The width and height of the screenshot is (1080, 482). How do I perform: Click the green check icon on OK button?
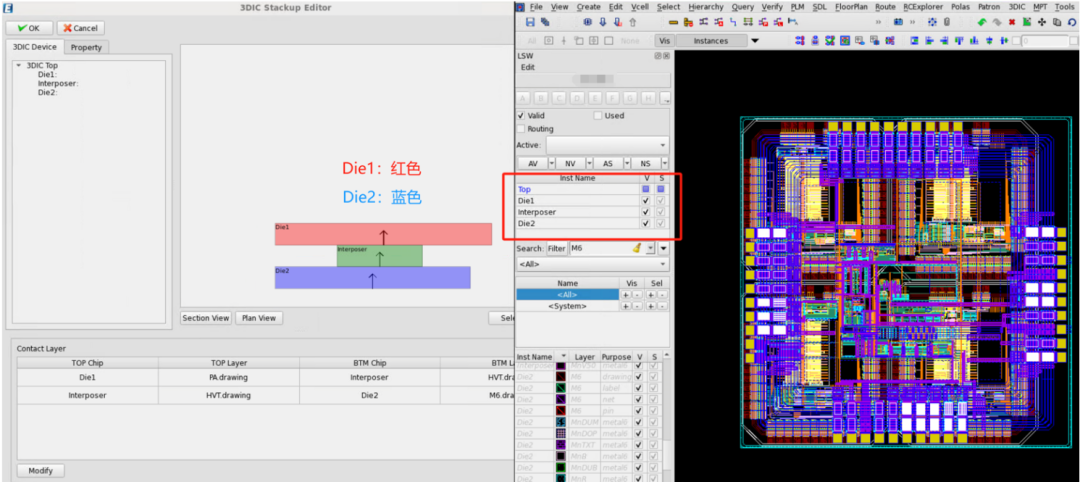coord(22,28)
